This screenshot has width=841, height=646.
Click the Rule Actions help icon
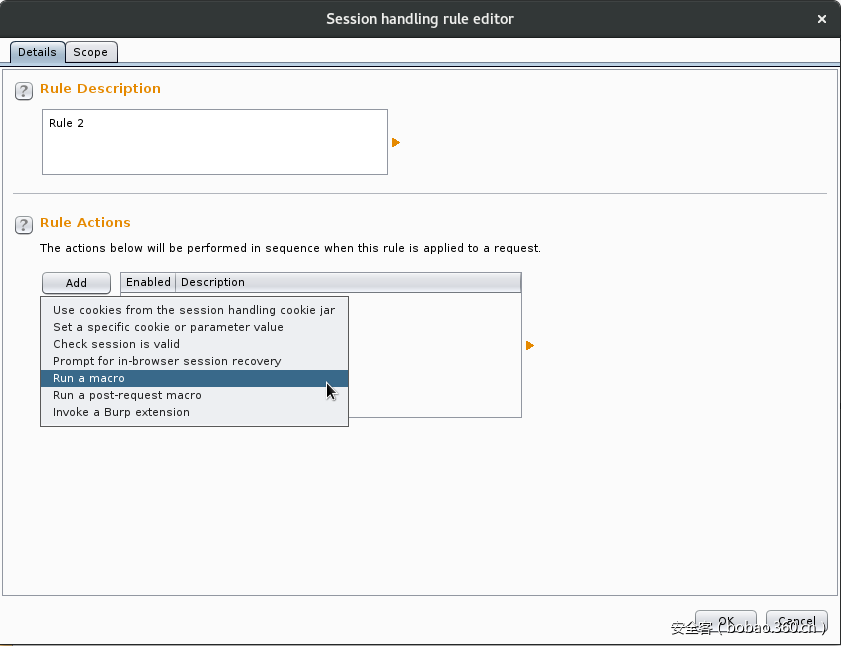pyautogui.click(x=24, y=226)
